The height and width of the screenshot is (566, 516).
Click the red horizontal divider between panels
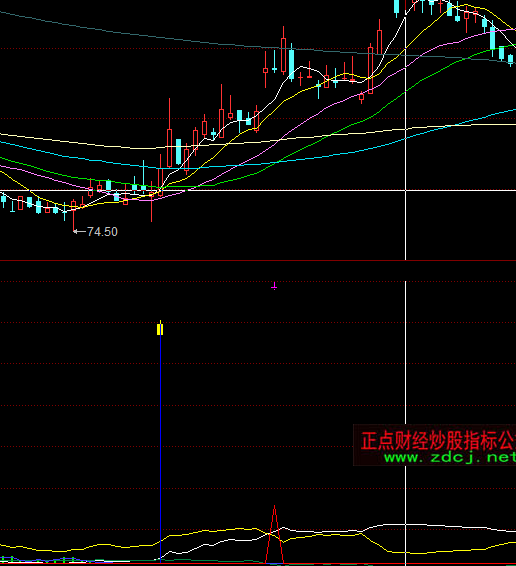click(x=258, y=260)
